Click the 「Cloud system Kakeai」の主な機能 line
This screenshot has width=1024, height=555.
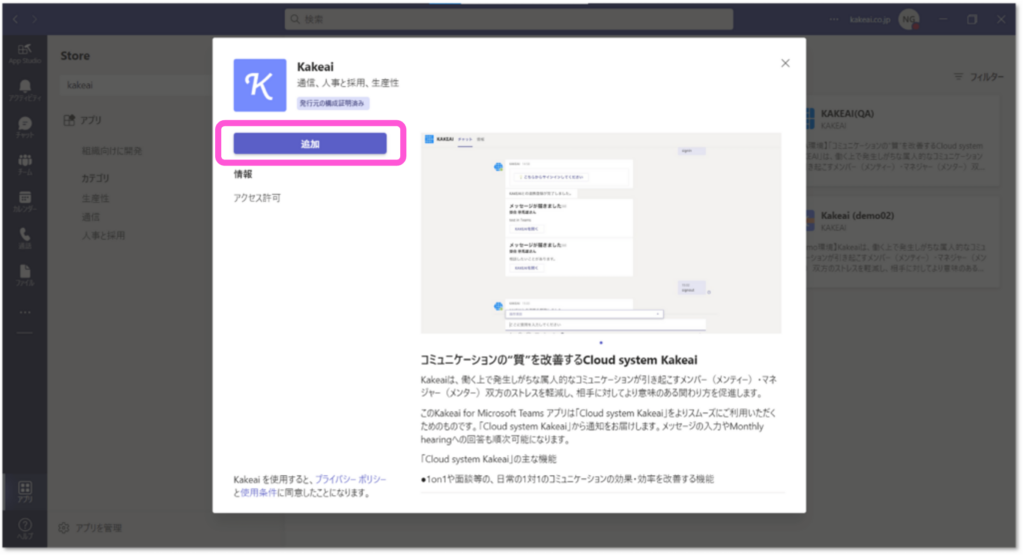pos(488,459)
